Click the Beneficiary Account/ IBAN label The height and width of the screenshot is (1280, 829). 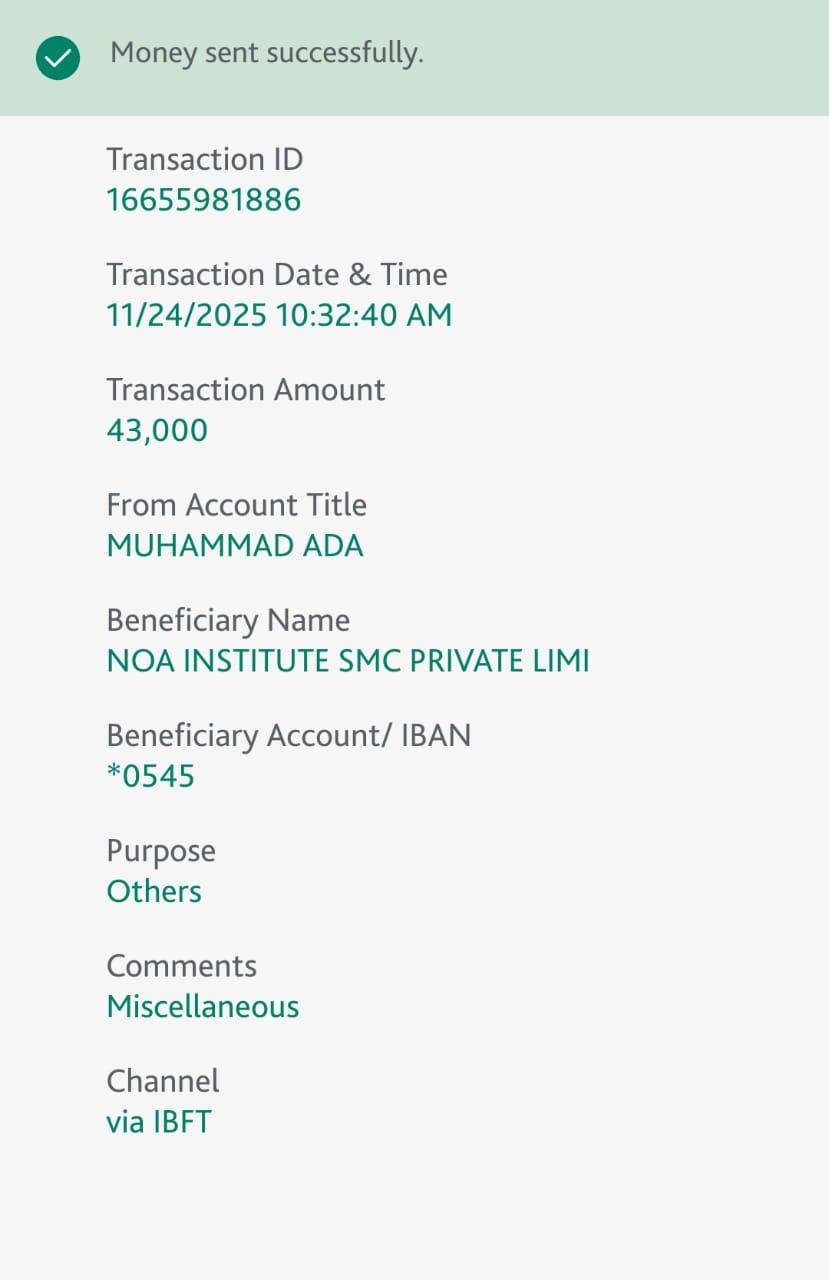click(288, 735)
